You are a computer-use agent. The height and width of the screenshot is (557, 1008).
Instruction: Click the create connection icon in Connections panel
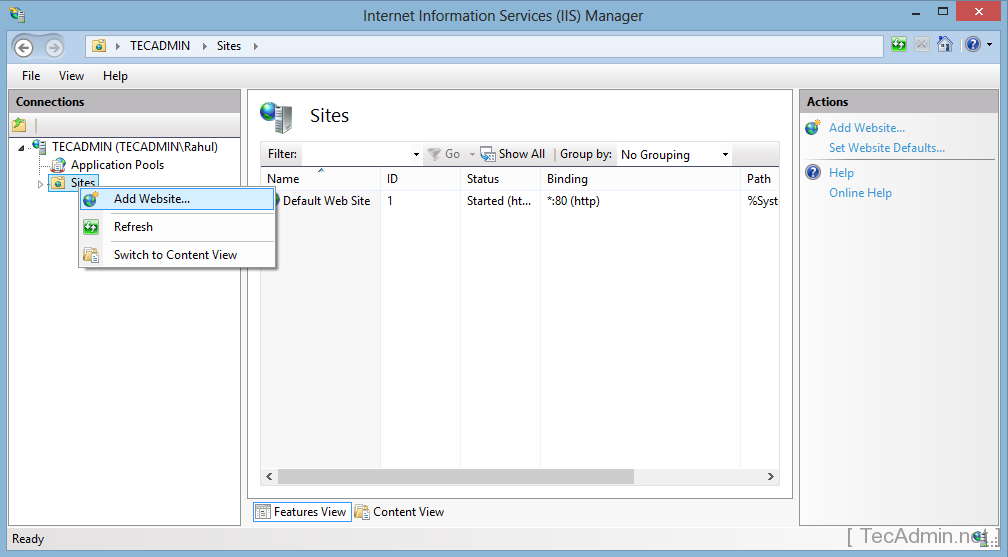(x=19, y=125)
